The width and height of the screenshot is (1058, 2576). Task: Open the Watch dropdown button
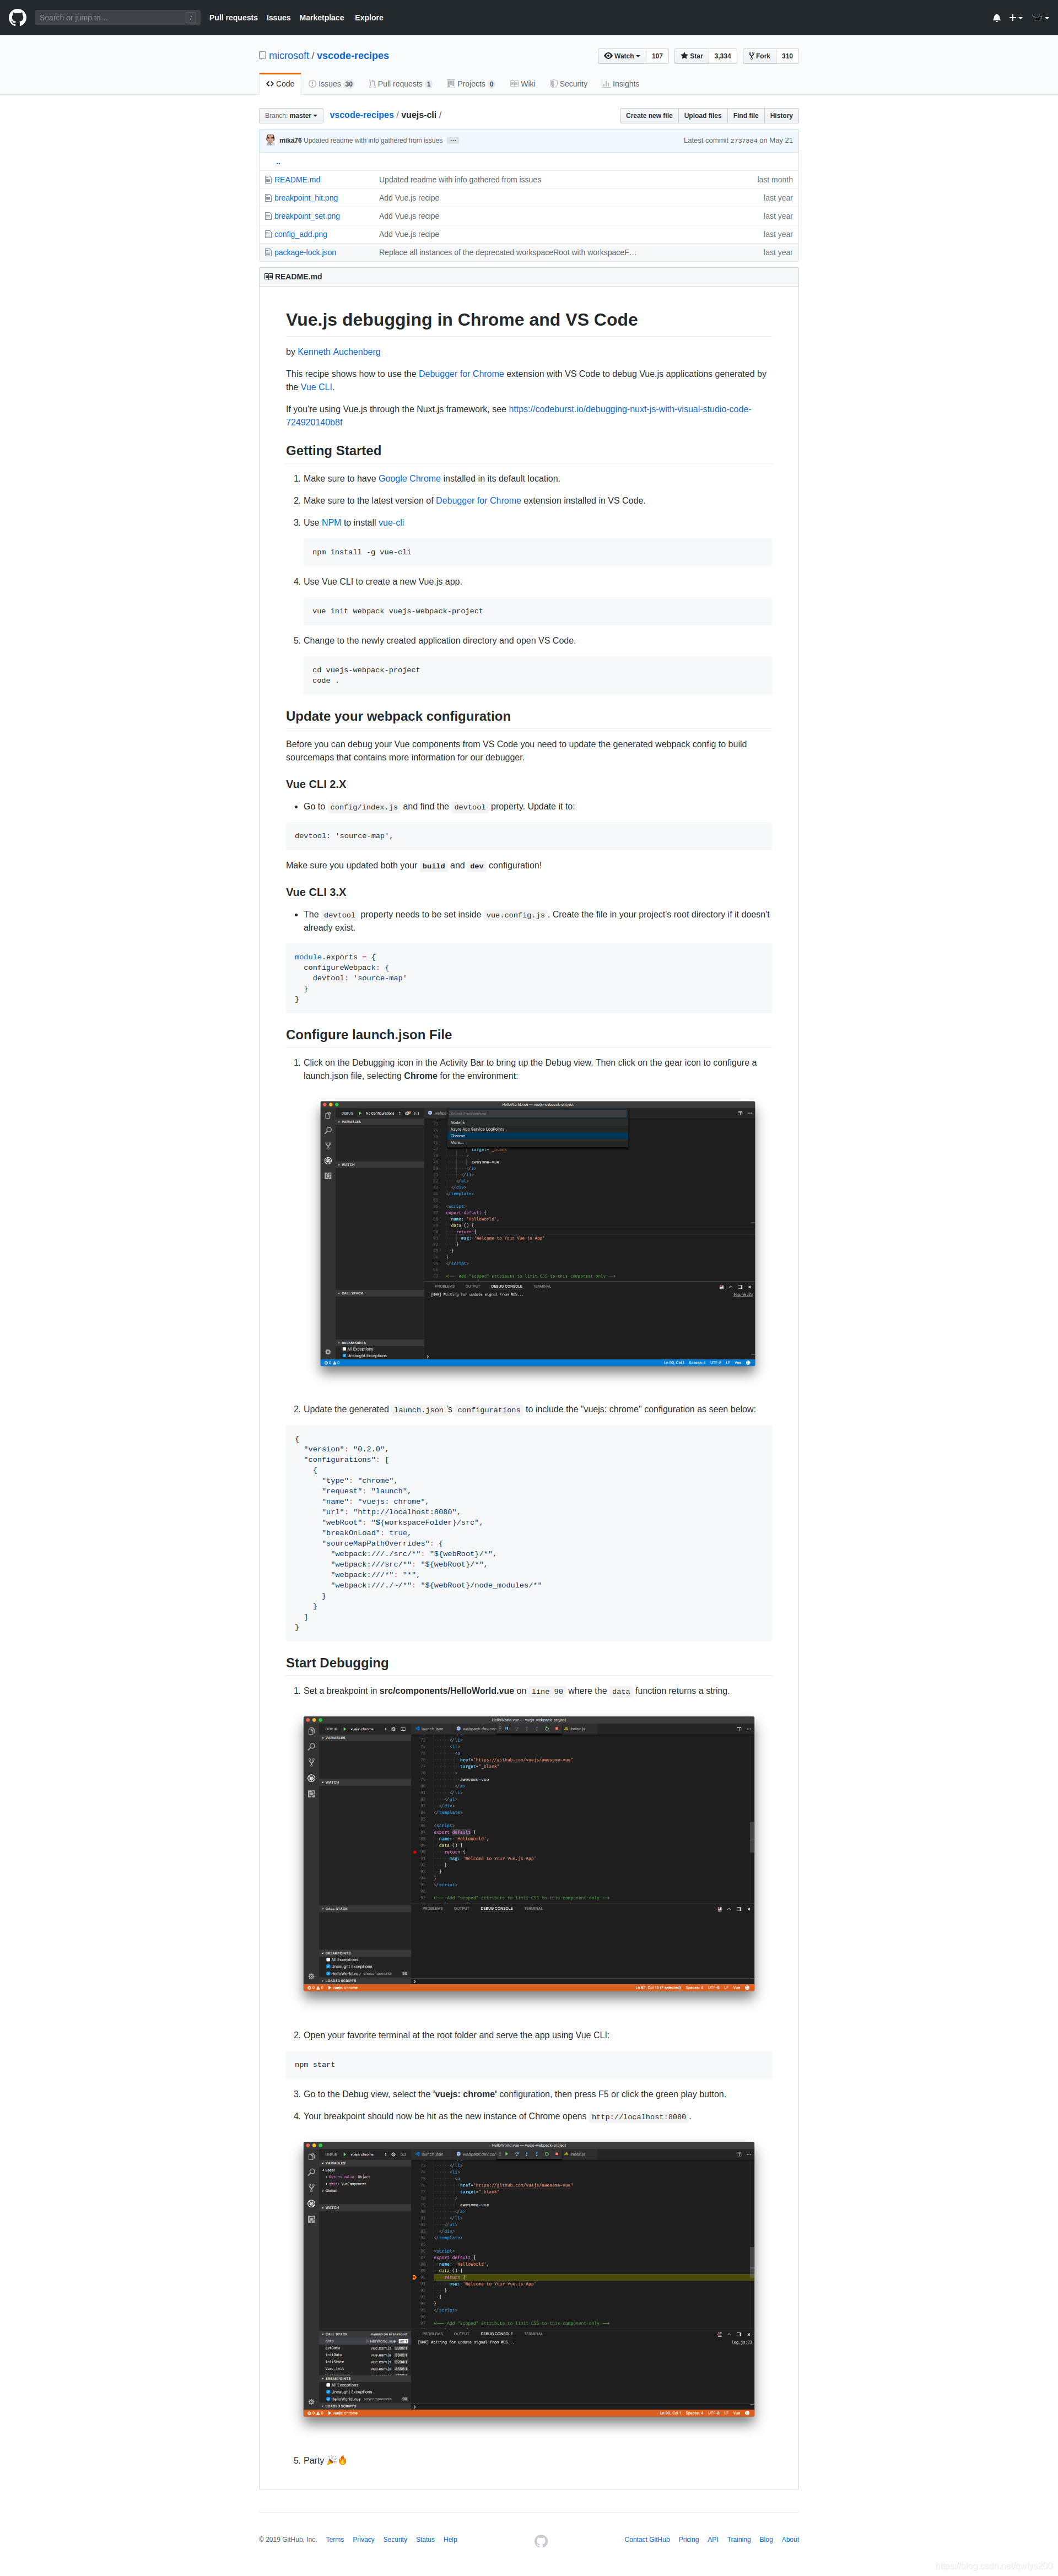tap(622, 56)
